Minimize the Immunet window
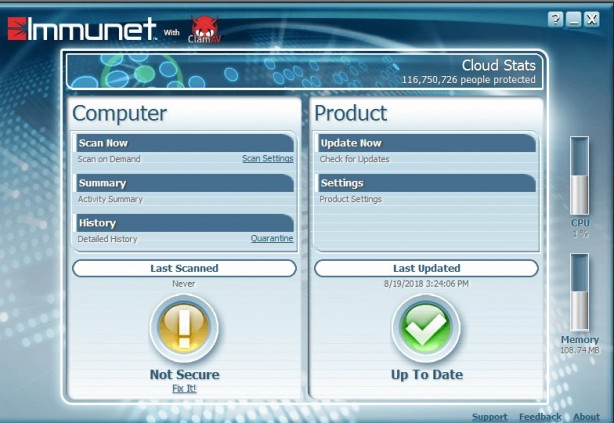This screenshot has width=614, height=423. pyautogui.click(x=574, y=19)
